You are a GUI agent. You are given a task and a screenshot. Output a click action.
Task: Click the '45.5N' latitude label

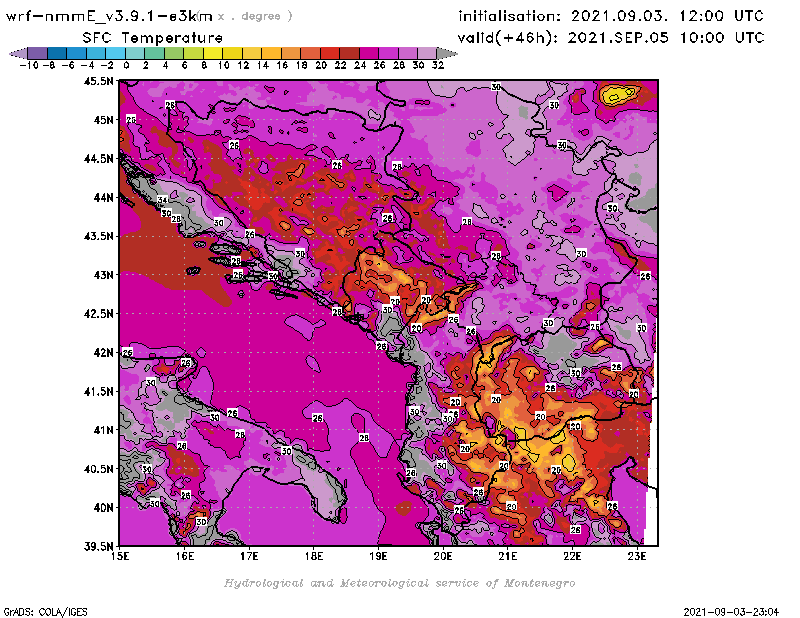(x=98, y=81)
